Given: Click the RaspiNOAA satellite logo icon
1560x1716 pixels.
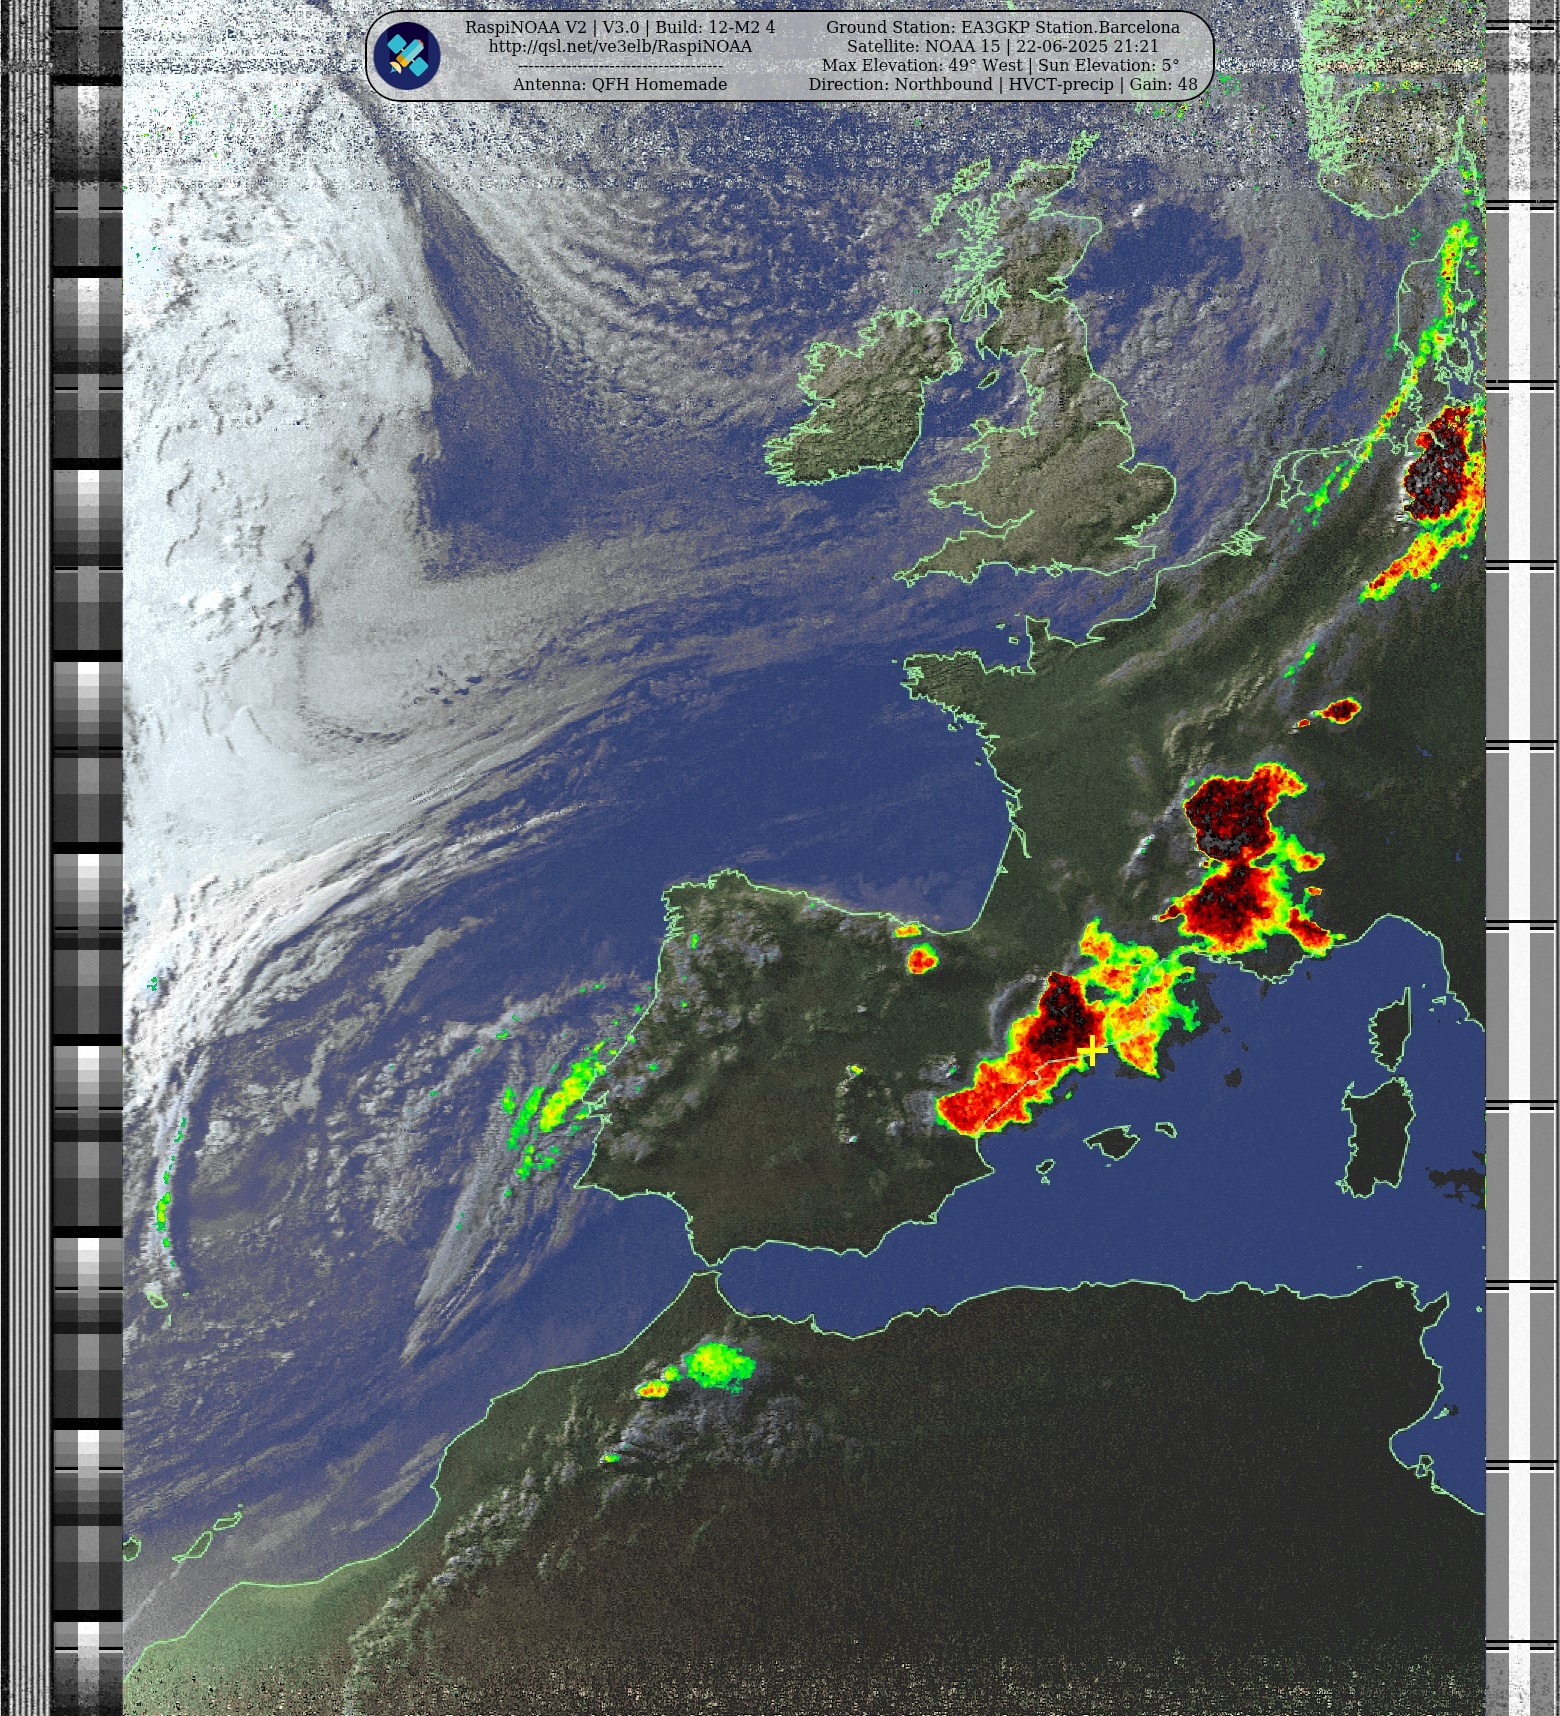Looking at the screenshot, I should 407,56.
